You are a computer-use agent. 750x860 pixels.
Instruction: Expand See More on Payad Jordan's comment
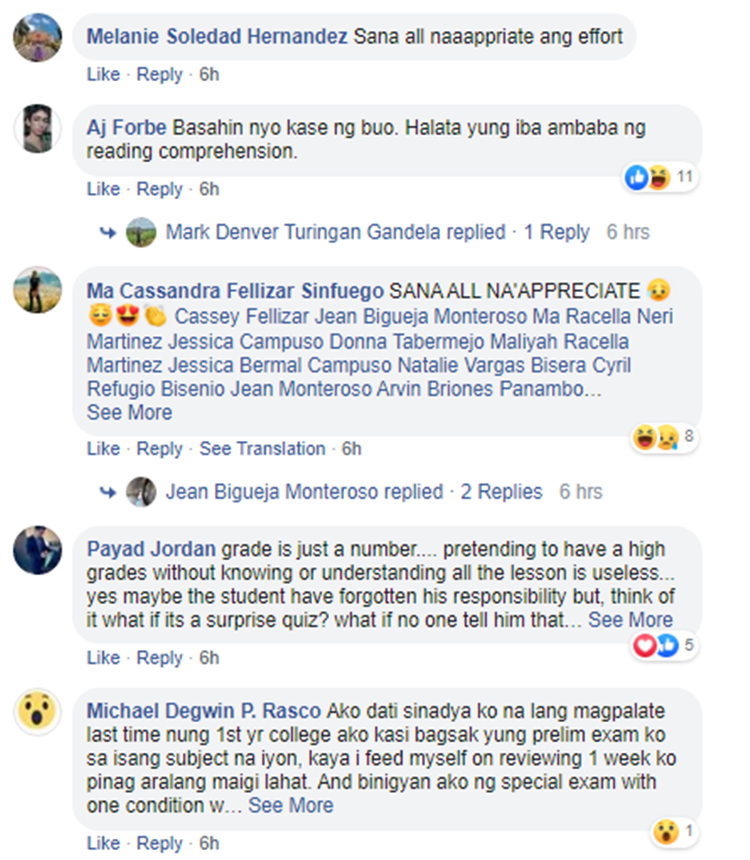(x=630, y=620)
